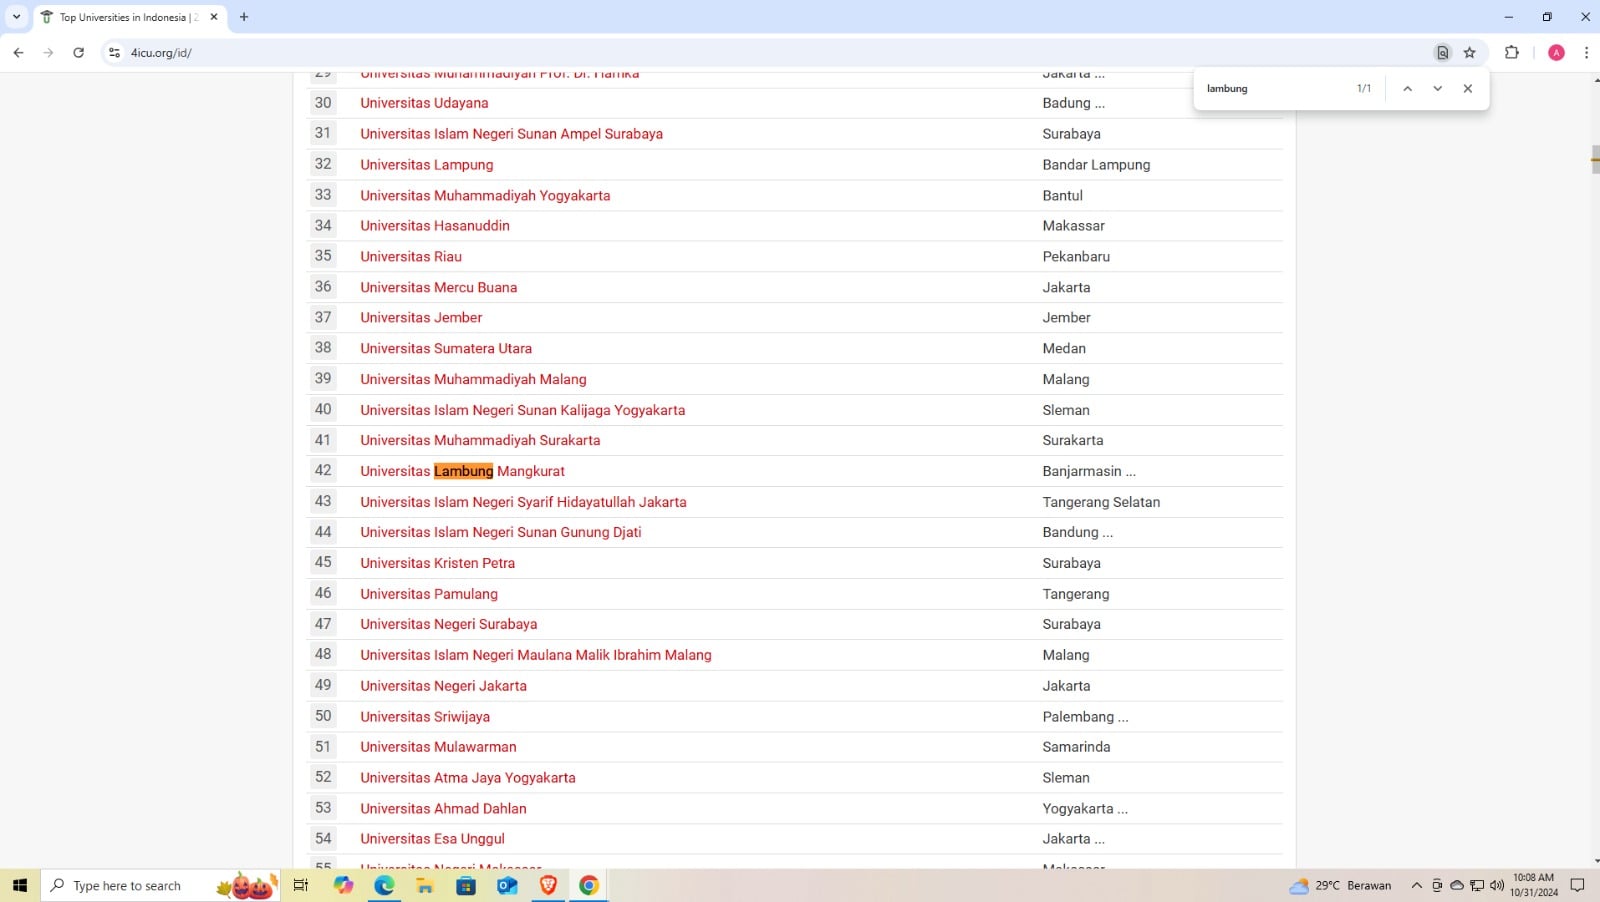Image resolution: width=1600 pixels, height=902 pixels.
Task: Bookmark this page with the star icon
Action: pyautogui.click(x=1469, y=53)
